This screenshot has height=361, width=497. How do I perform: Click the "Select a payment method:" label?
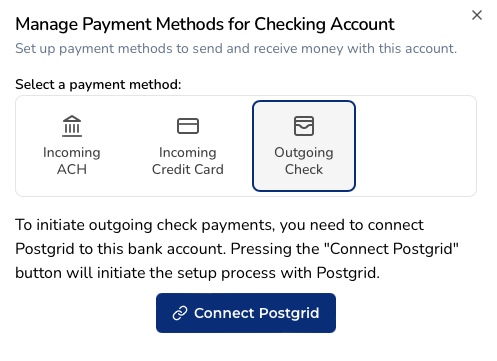click(98, 84)
